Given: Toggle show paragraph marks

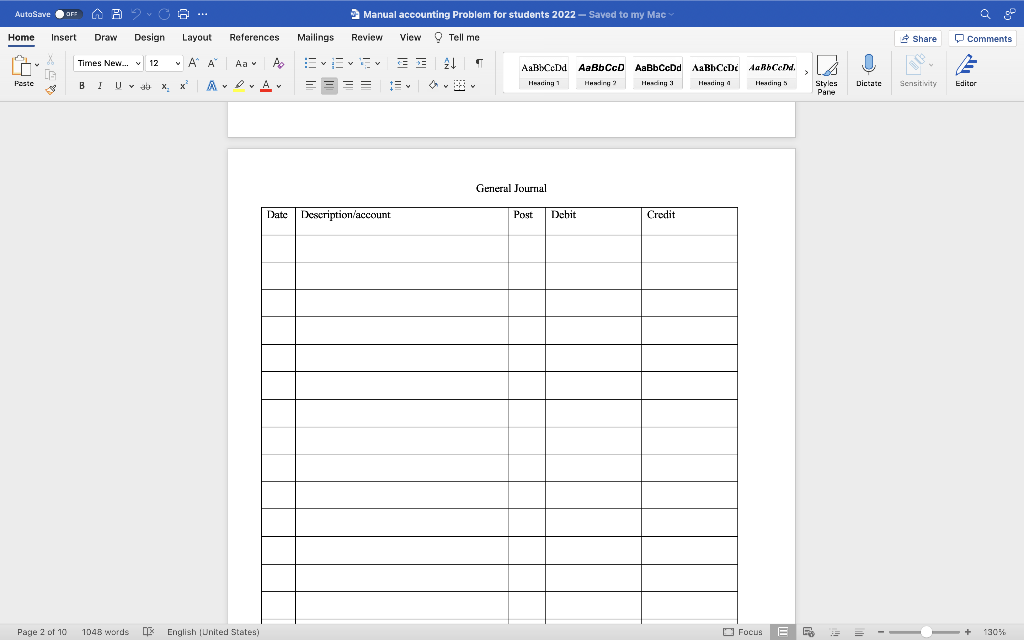Looking at the screenshot, I should tap(479, 63).
